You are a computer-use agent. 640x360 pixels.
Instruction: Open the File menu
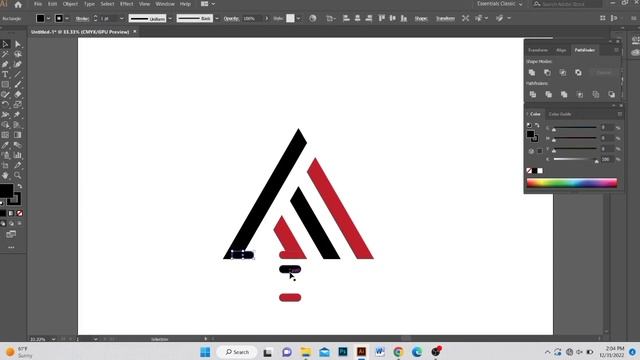pos(38,4)
